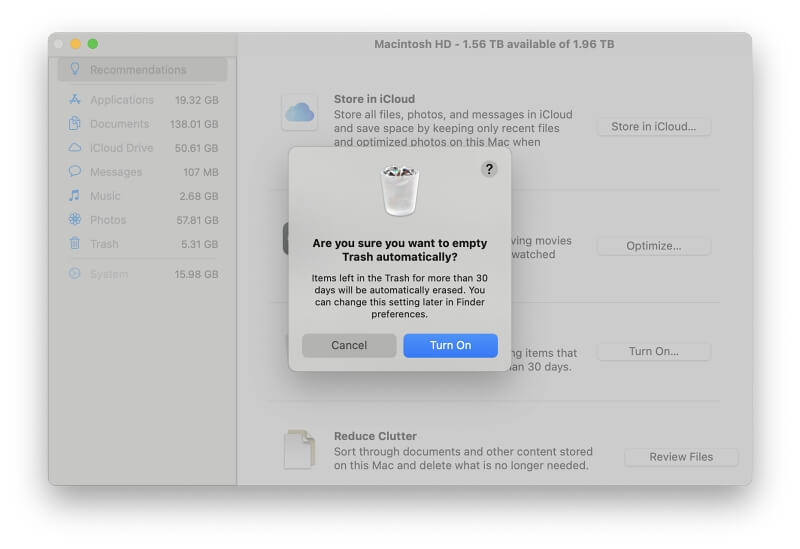Click the Photos flower icon
This screenshot has width=800, height=549.
pyautogui.click(x=75, y=219)
